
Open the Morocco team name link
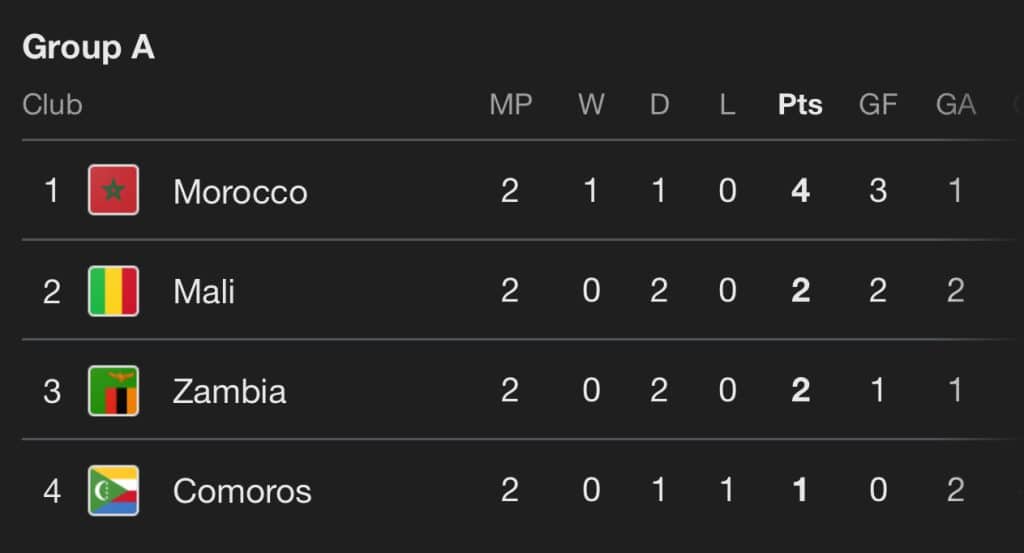coord(240,191)
